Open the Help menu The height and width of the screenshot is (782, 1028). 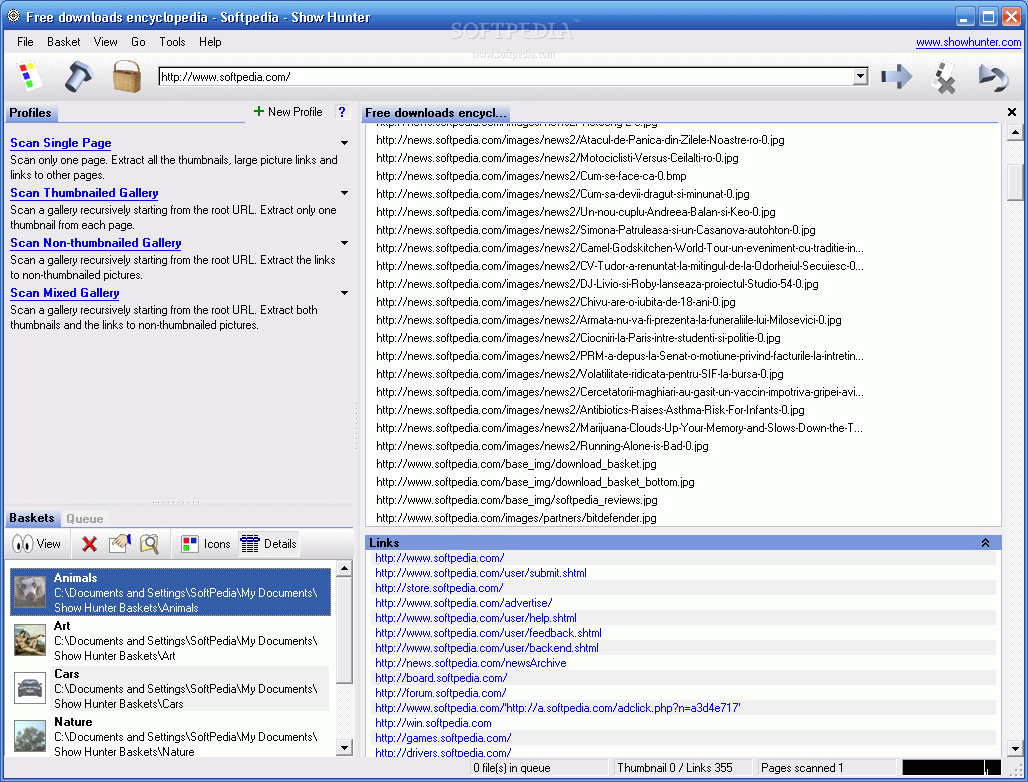click(210, 41)
